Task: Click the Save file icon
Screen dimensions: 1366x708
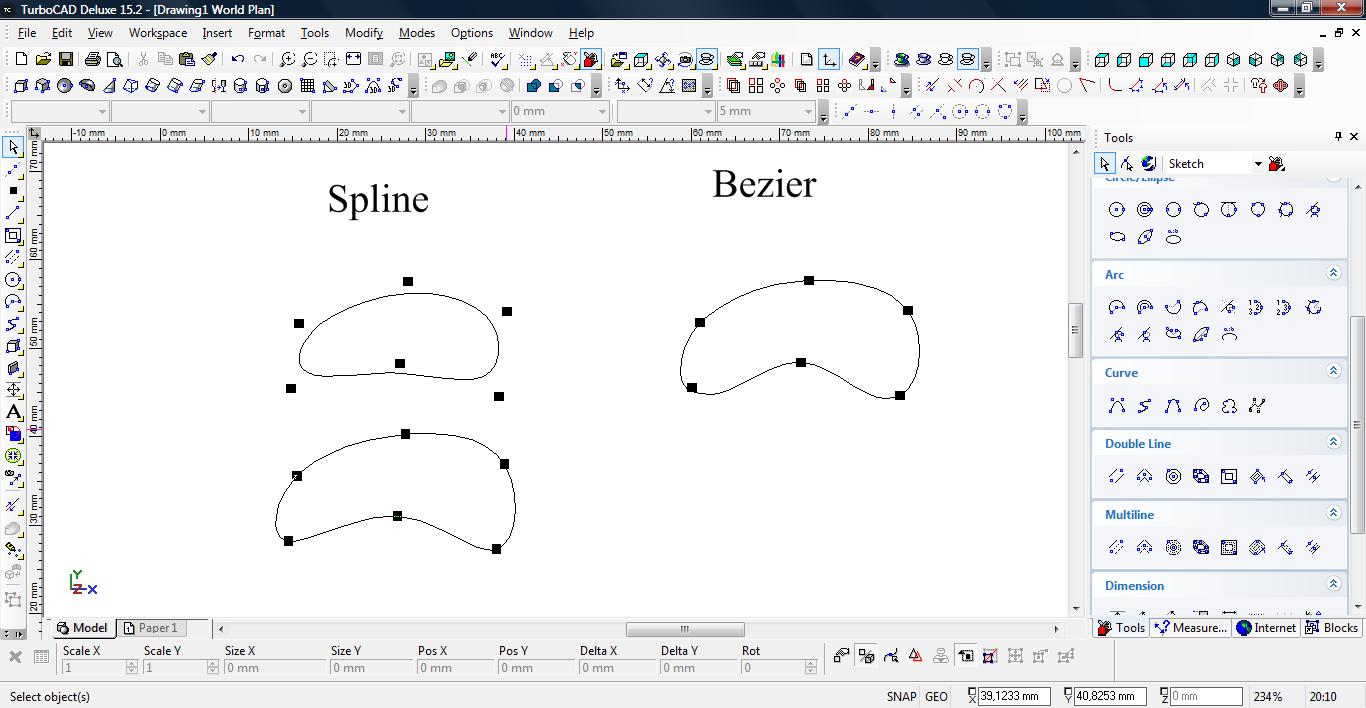Action: pos(64,60)
